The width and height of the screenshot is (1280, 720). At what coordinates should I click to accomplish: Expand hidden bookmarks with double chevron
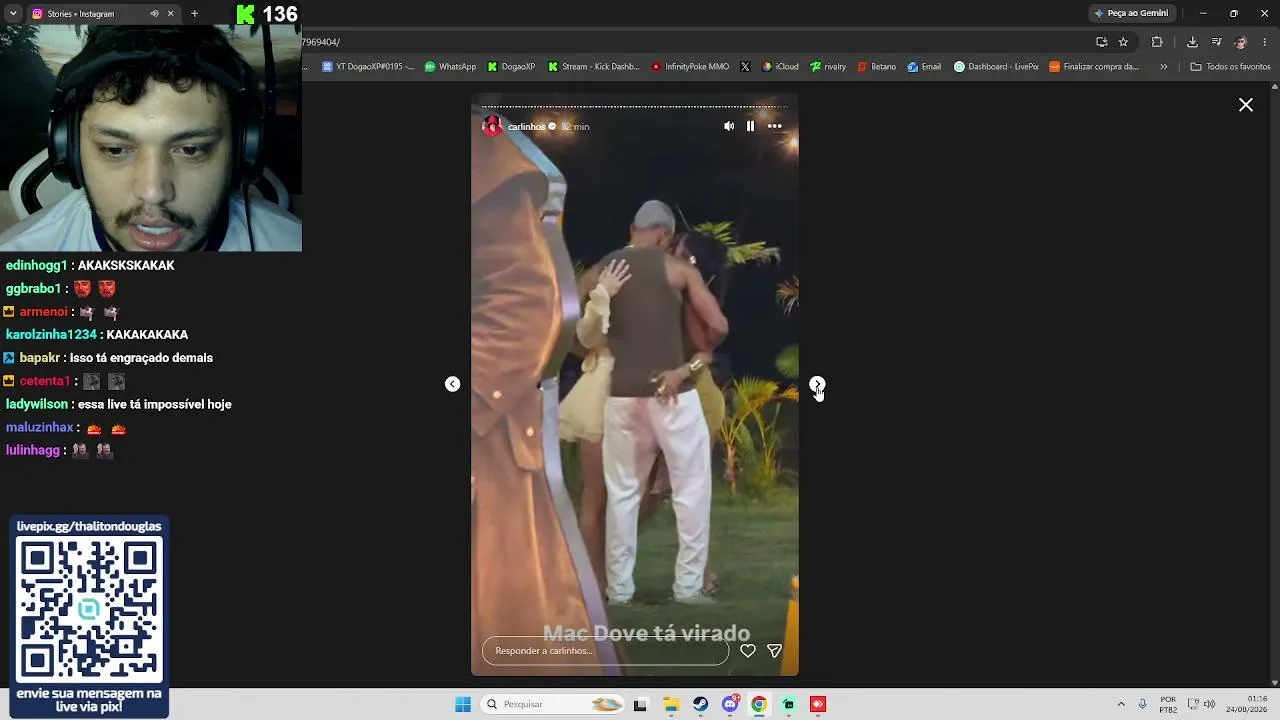click(1163, 67)
